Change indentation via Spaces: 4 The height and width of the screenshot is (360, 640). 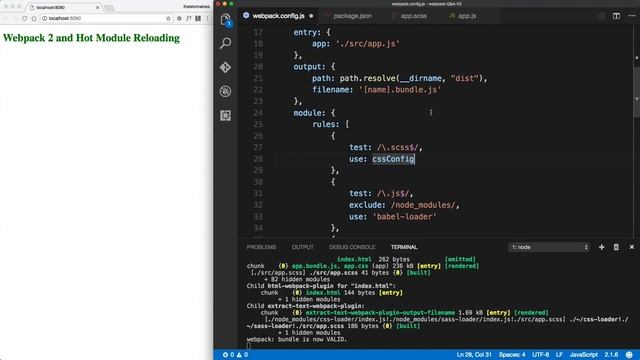click(512, 355)
